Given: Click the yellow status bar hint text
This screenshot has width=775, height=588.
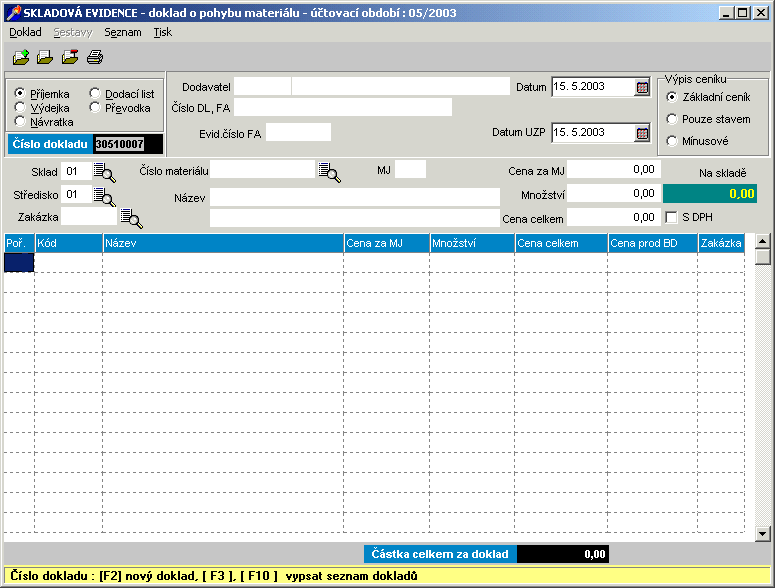Looking at the screenshot, I should [214, 576].
